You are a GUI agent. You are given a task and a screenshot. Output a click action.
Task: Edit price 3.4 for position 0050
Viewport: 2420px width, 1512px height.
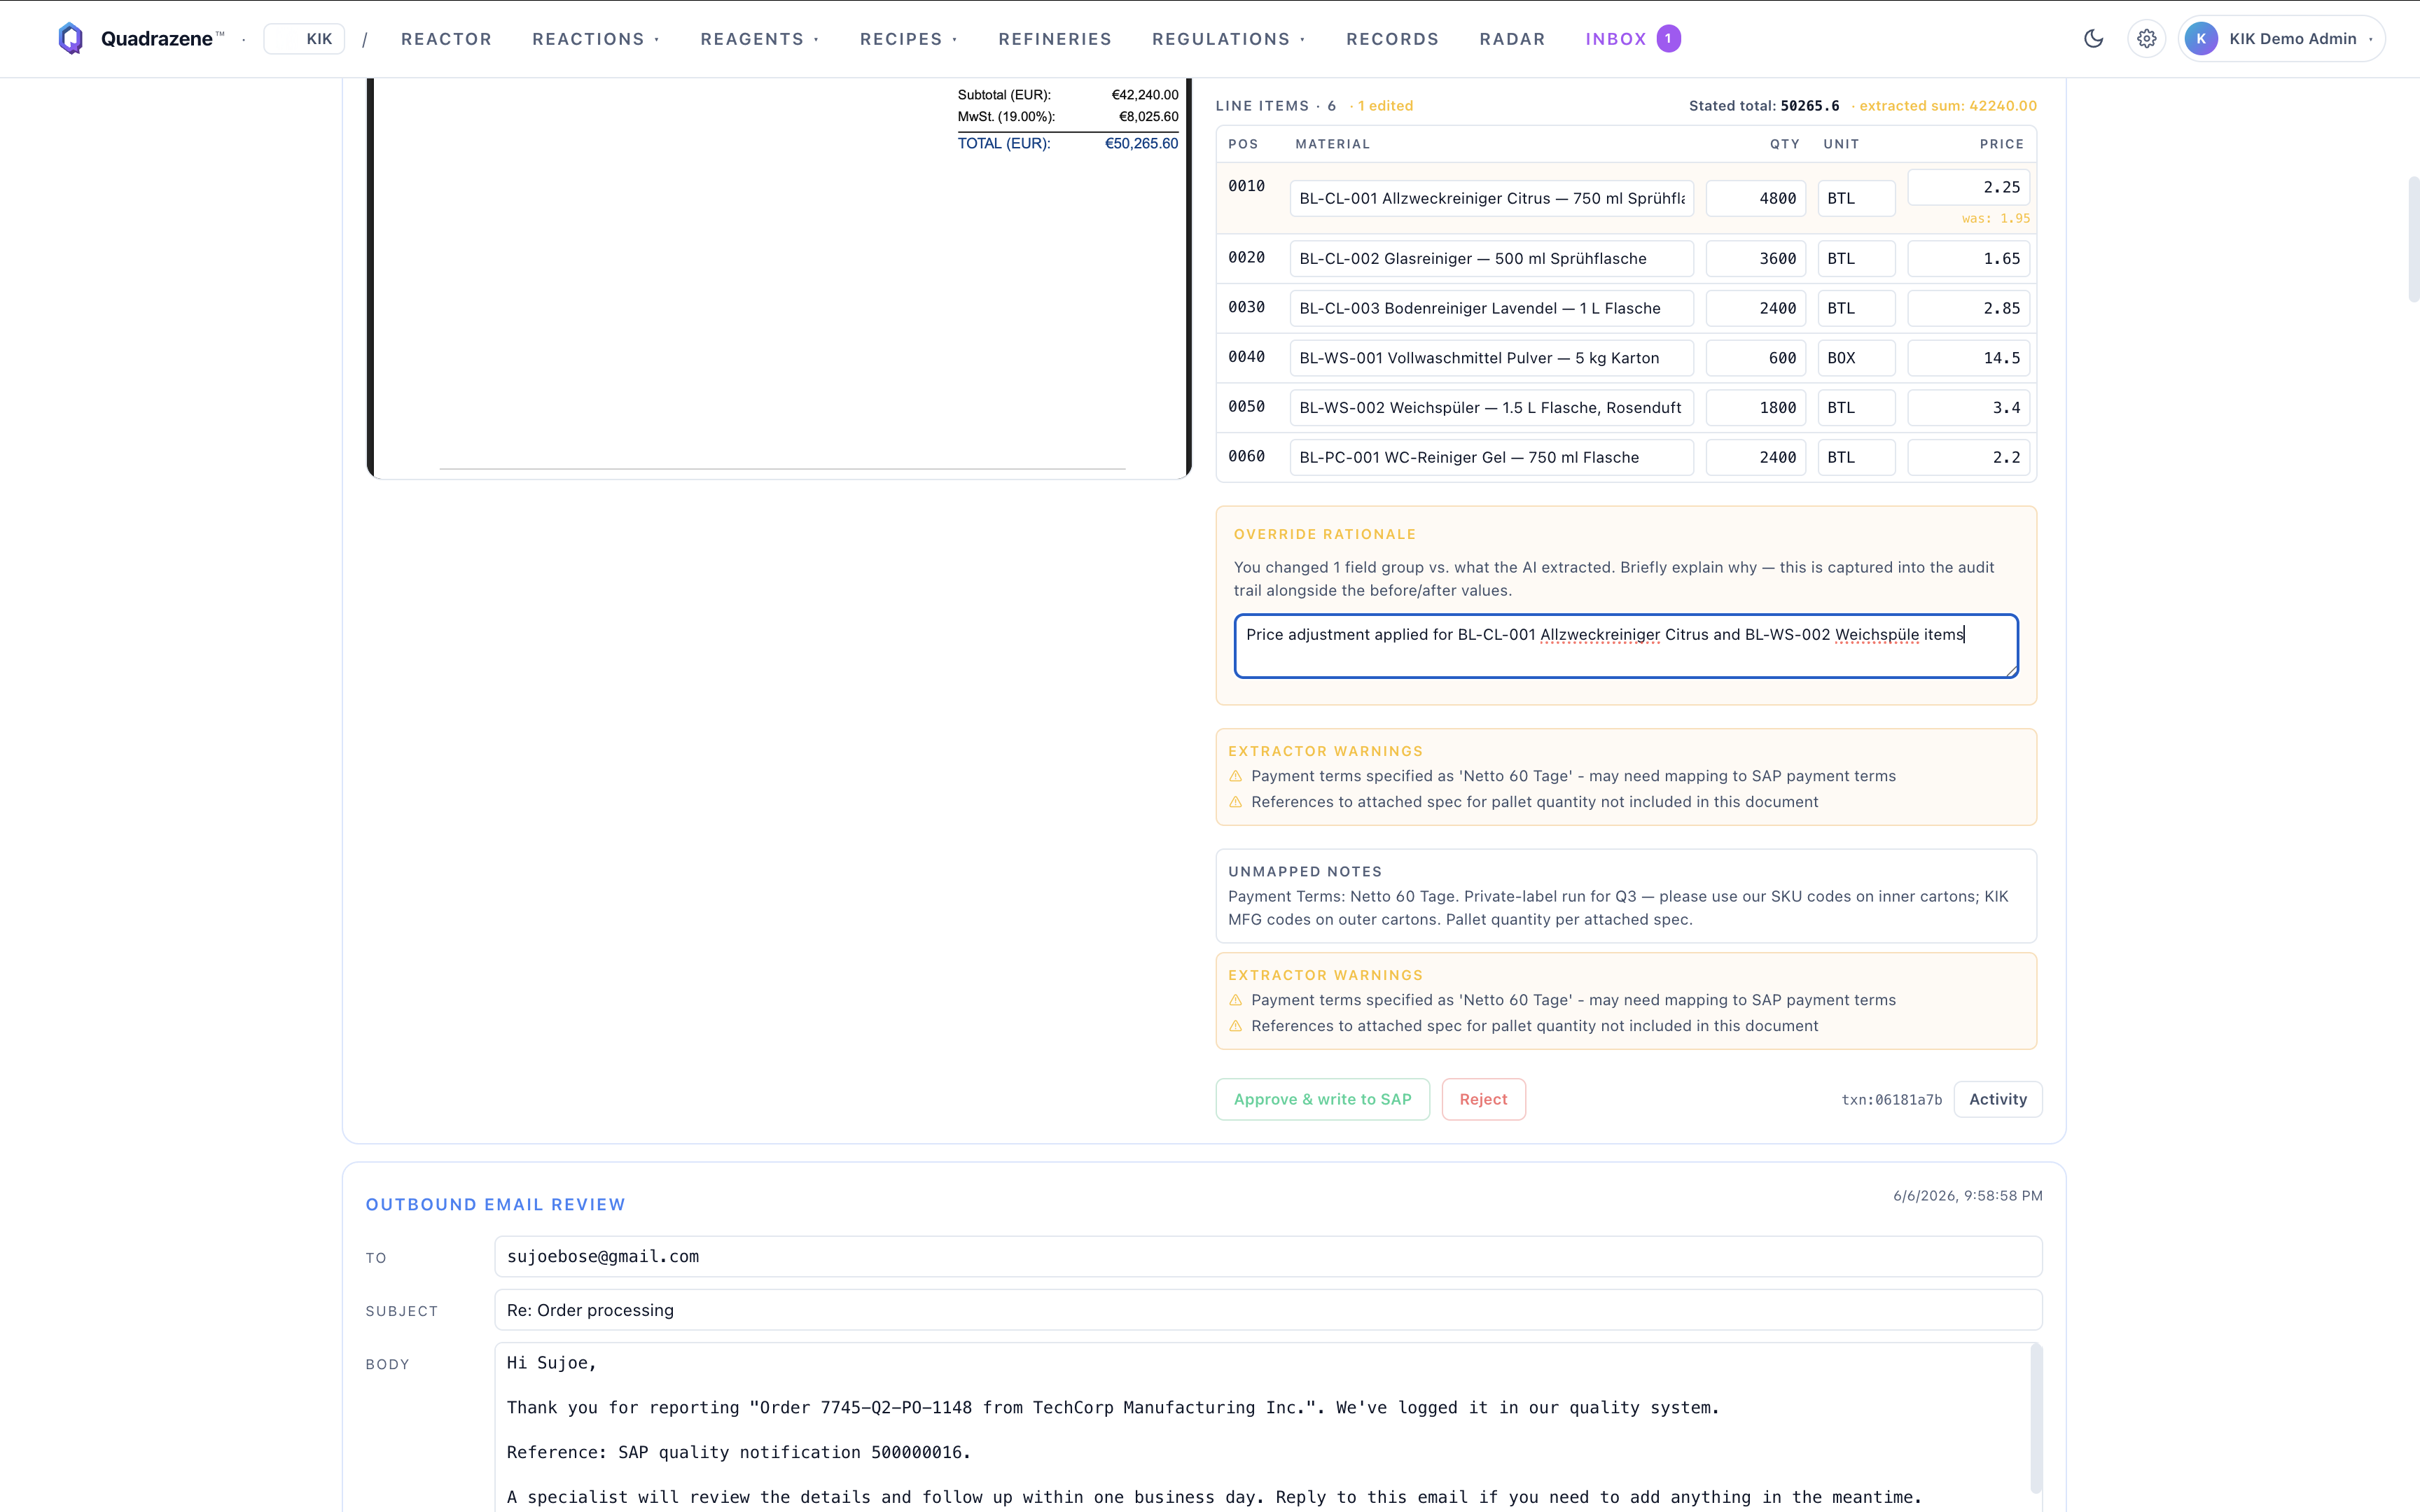pyautogui.click(x=1968, y=407)
